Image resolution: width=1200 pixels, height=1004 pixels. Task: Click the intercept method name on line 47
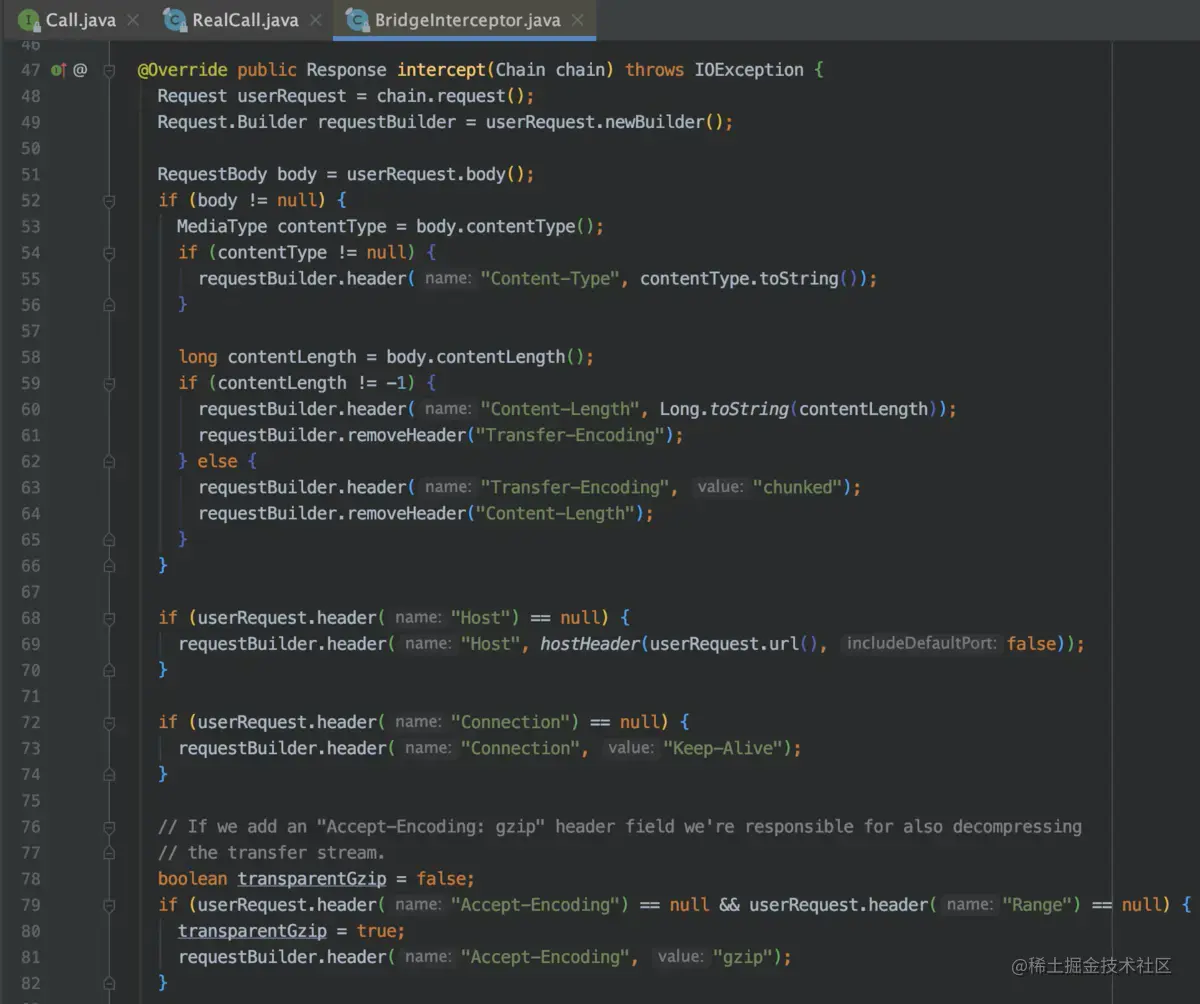click(x=441, y=70)
